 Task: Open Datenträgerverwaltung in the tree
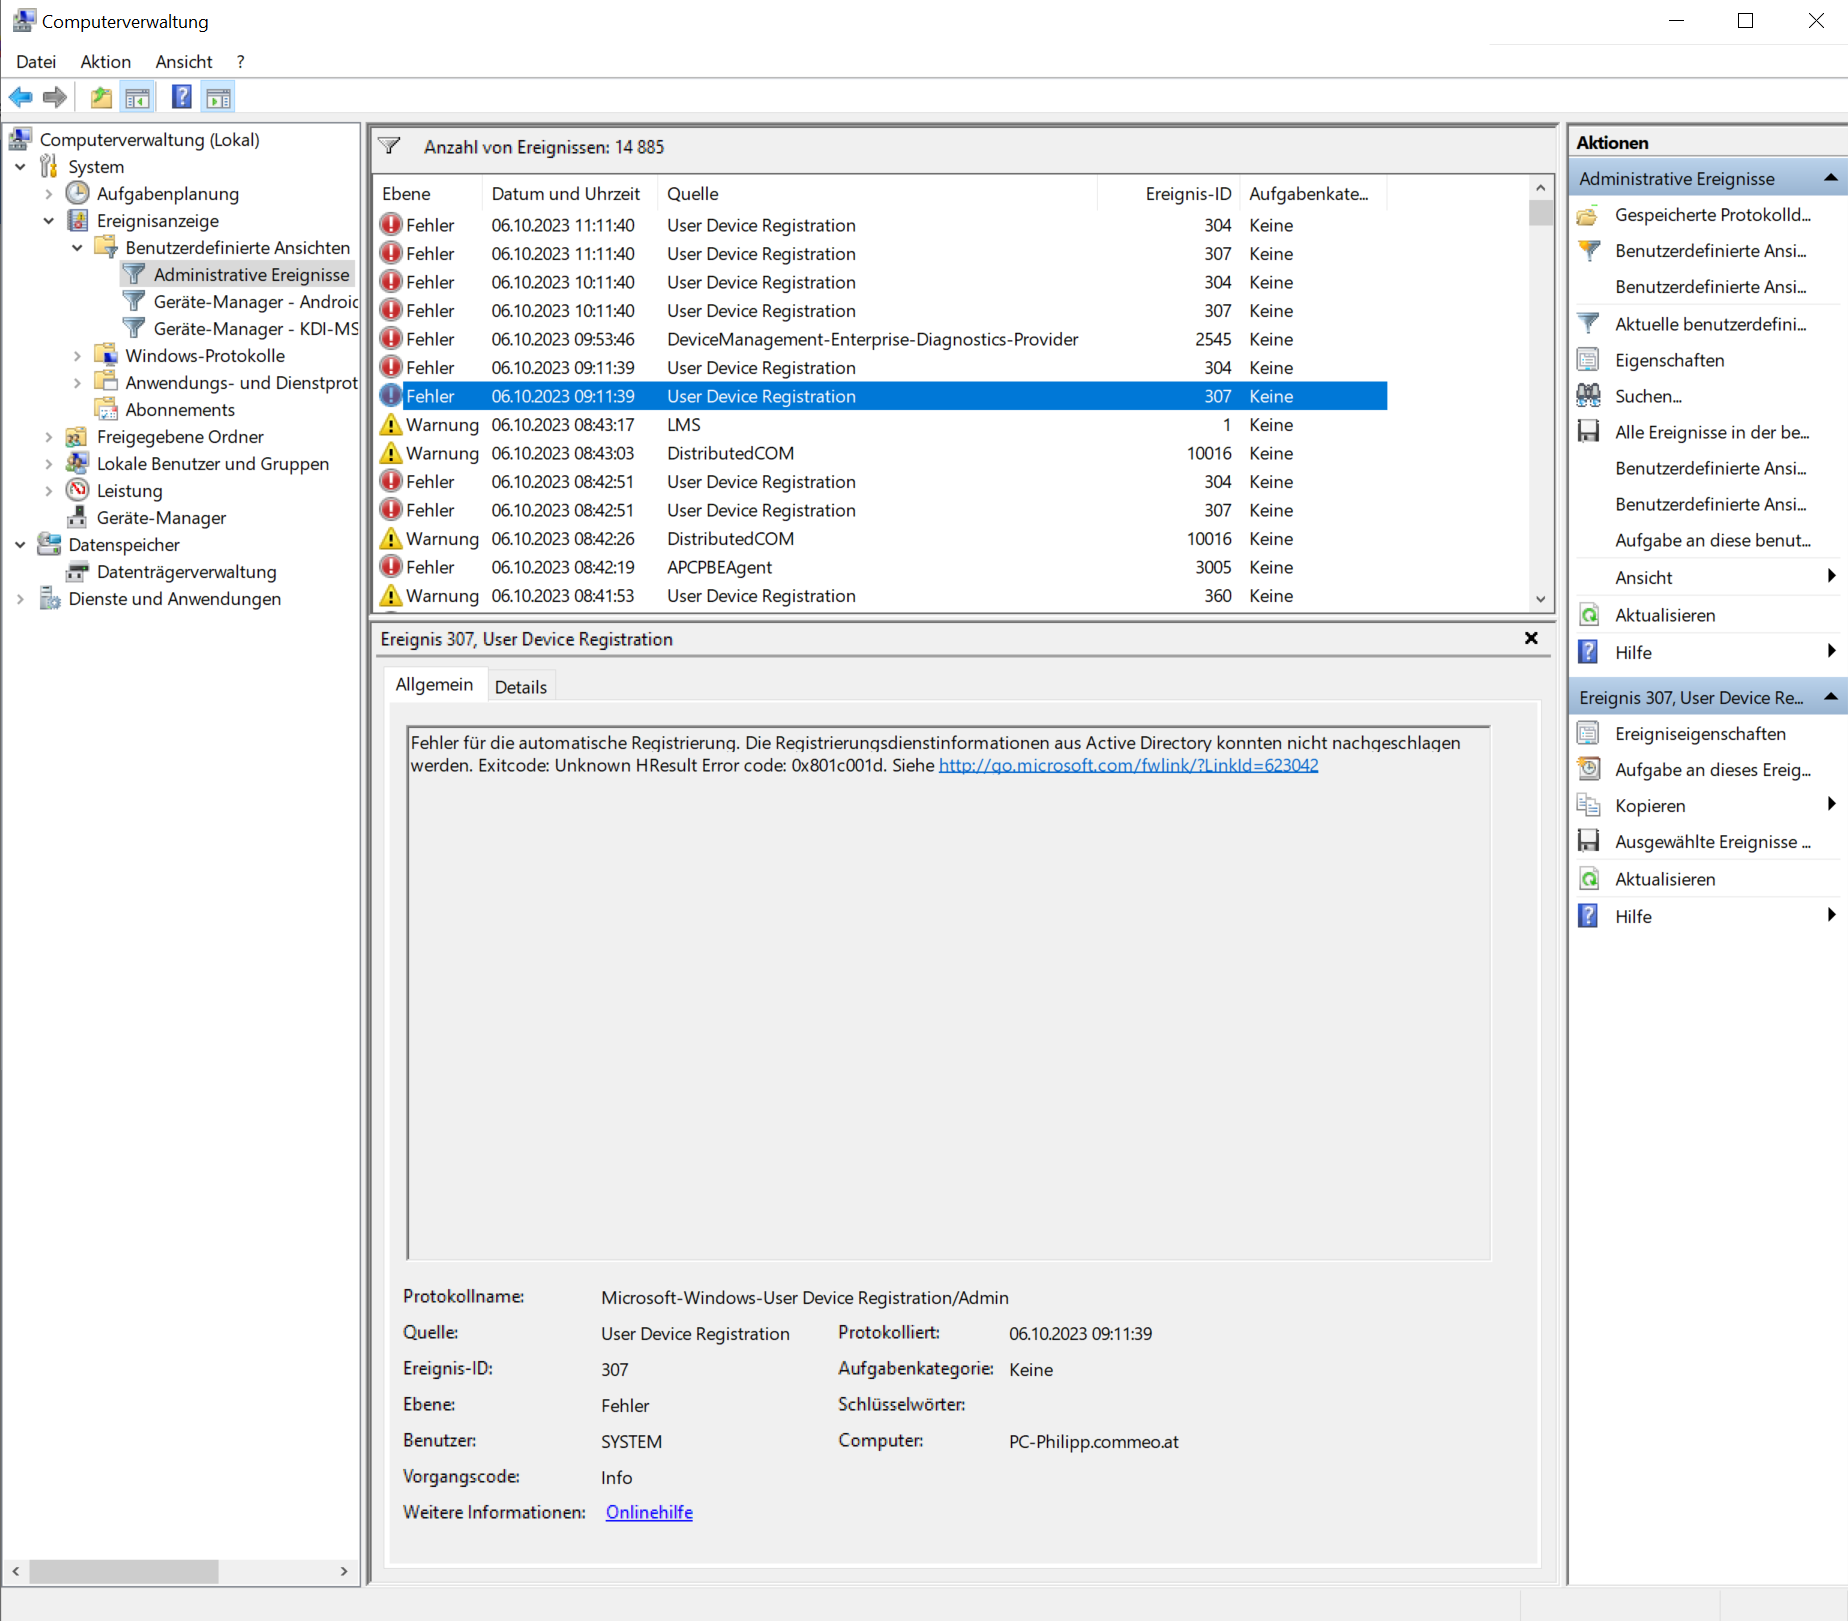[186, 571]
